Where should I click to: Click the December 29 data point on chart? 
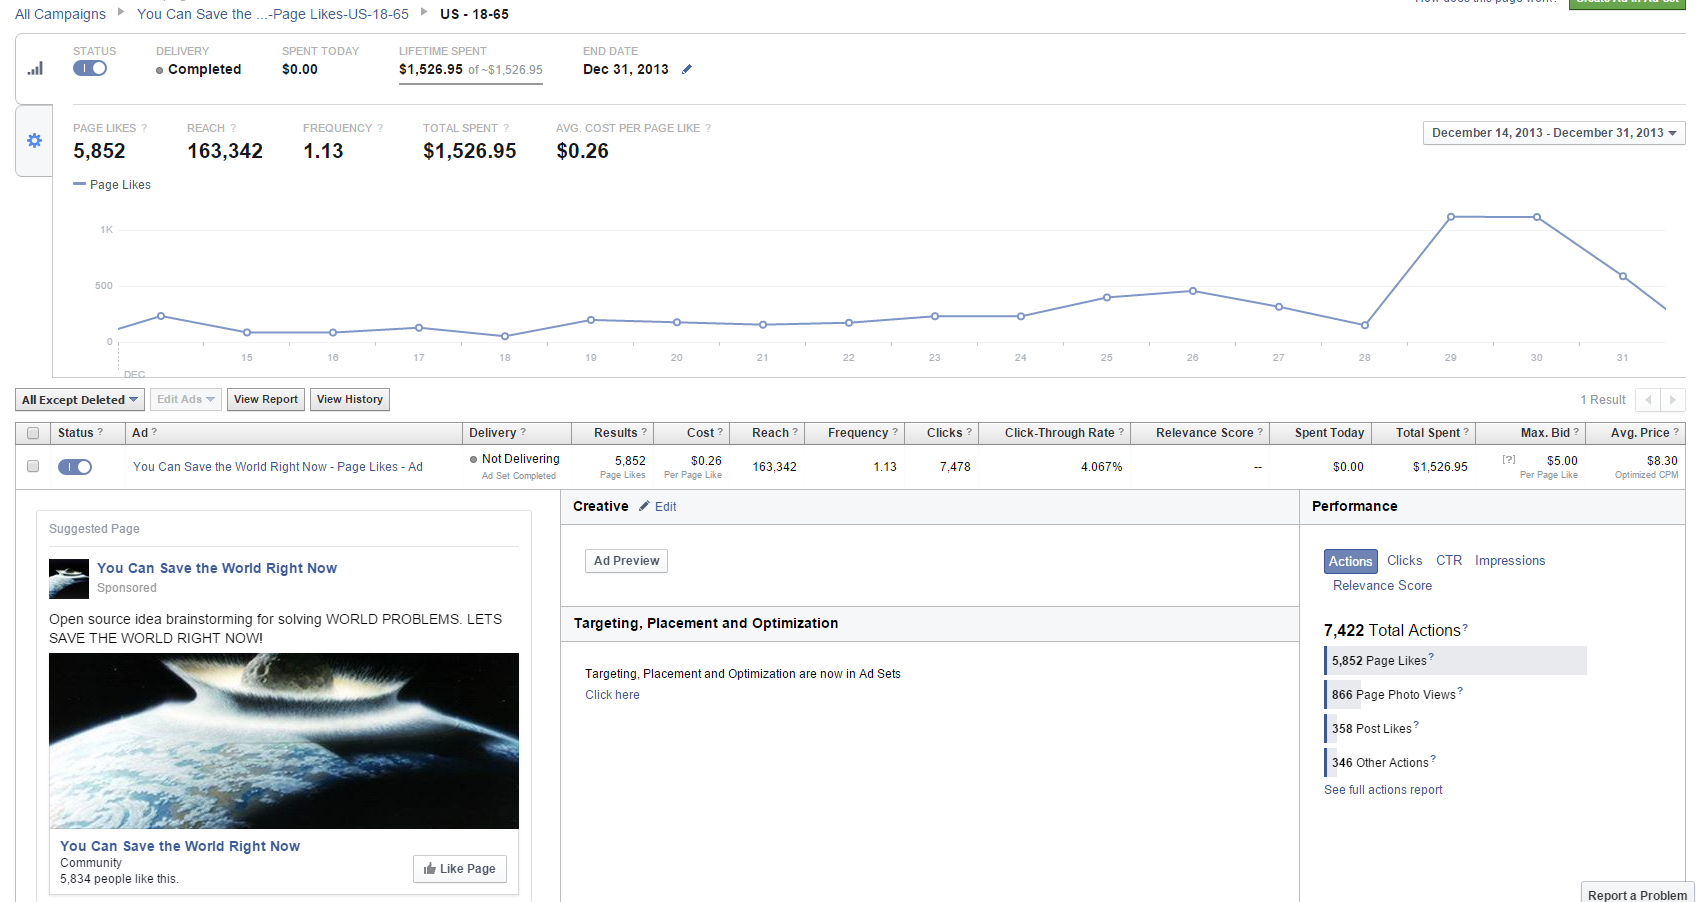pyautogui.click(x=1450, y=217)
